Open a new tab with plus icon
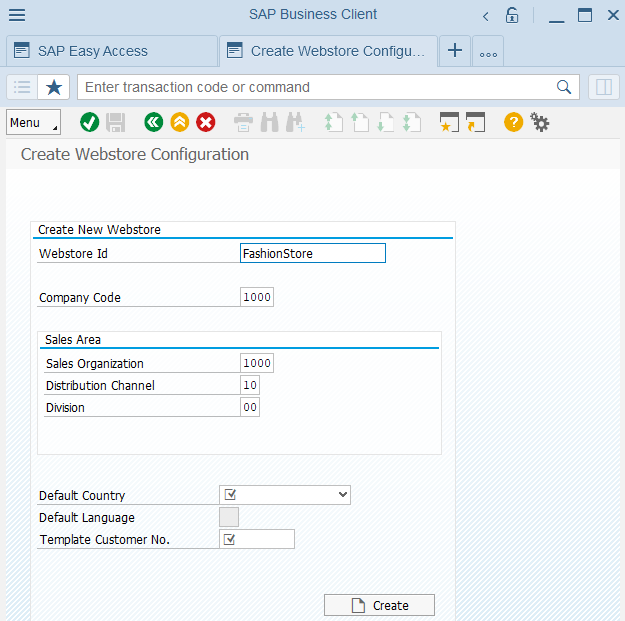Screen dimensions: 625x621 pyautogui.click(x=455, y=51)
